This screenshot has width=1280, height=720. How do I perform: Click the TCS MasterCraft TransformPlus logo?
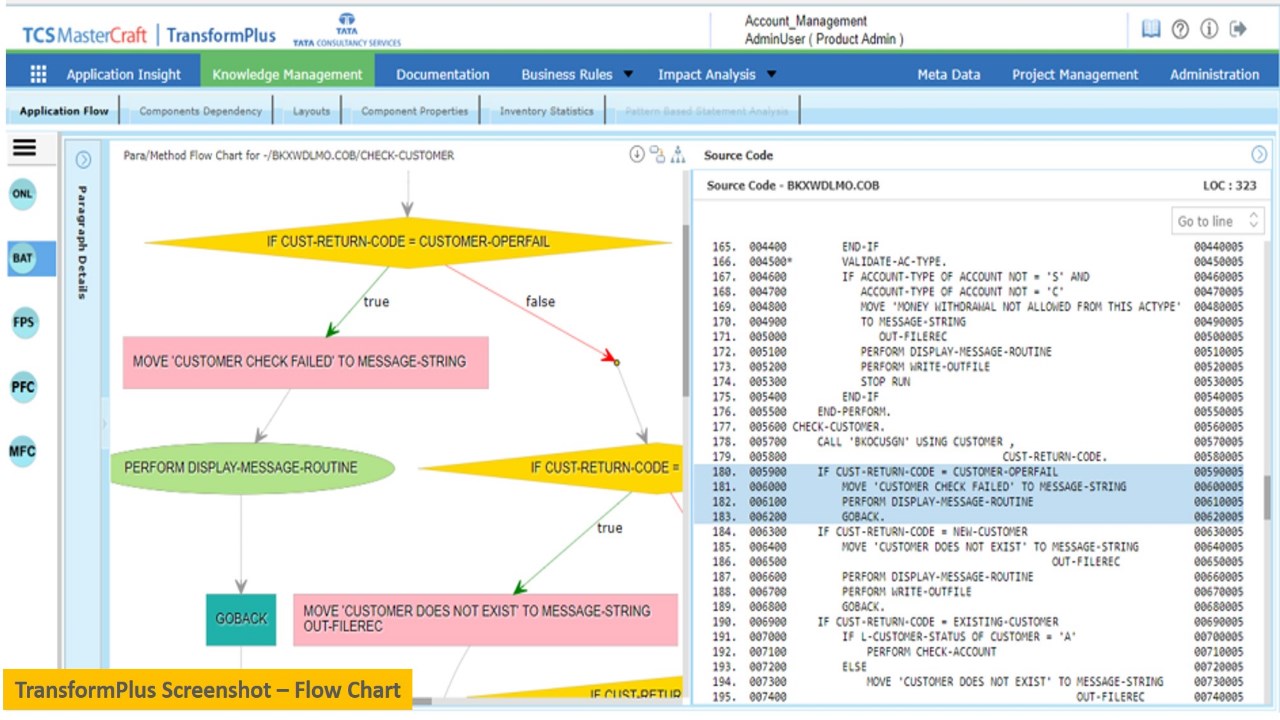pos(149,35)
